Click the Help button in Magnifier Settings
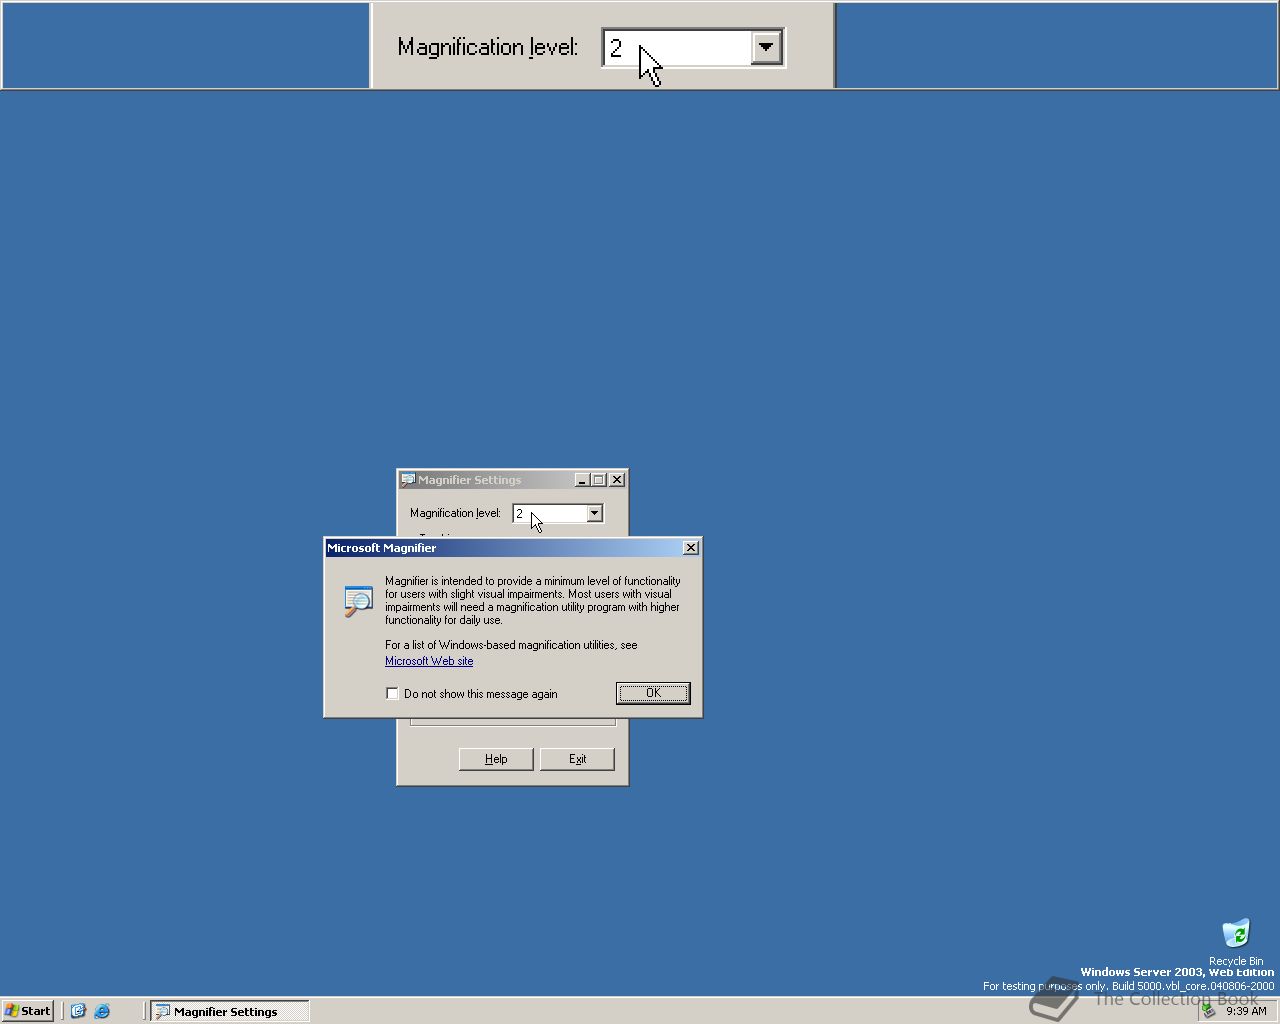 click(x=496, y=759)
